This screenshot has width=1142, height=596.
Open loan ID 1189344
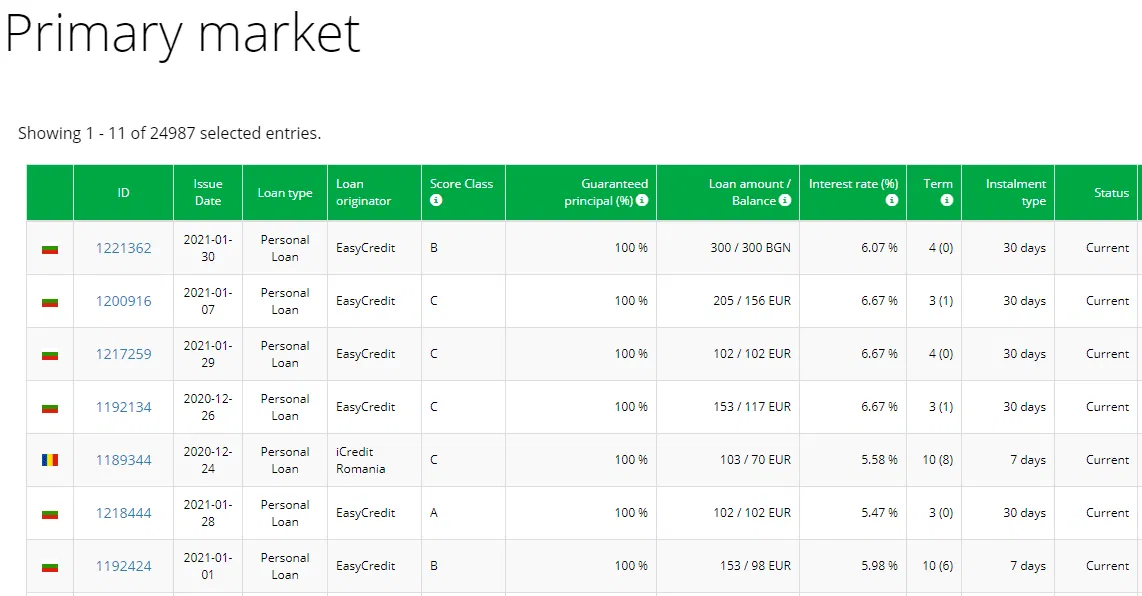123,460
